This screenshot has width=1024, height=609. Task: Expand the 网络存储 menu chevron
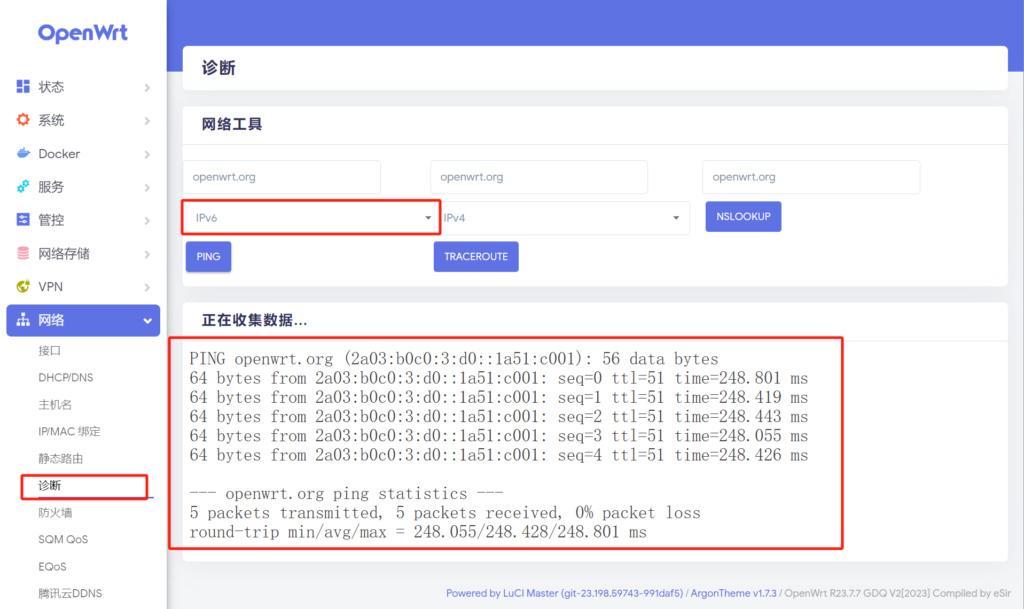pos(147,255)
